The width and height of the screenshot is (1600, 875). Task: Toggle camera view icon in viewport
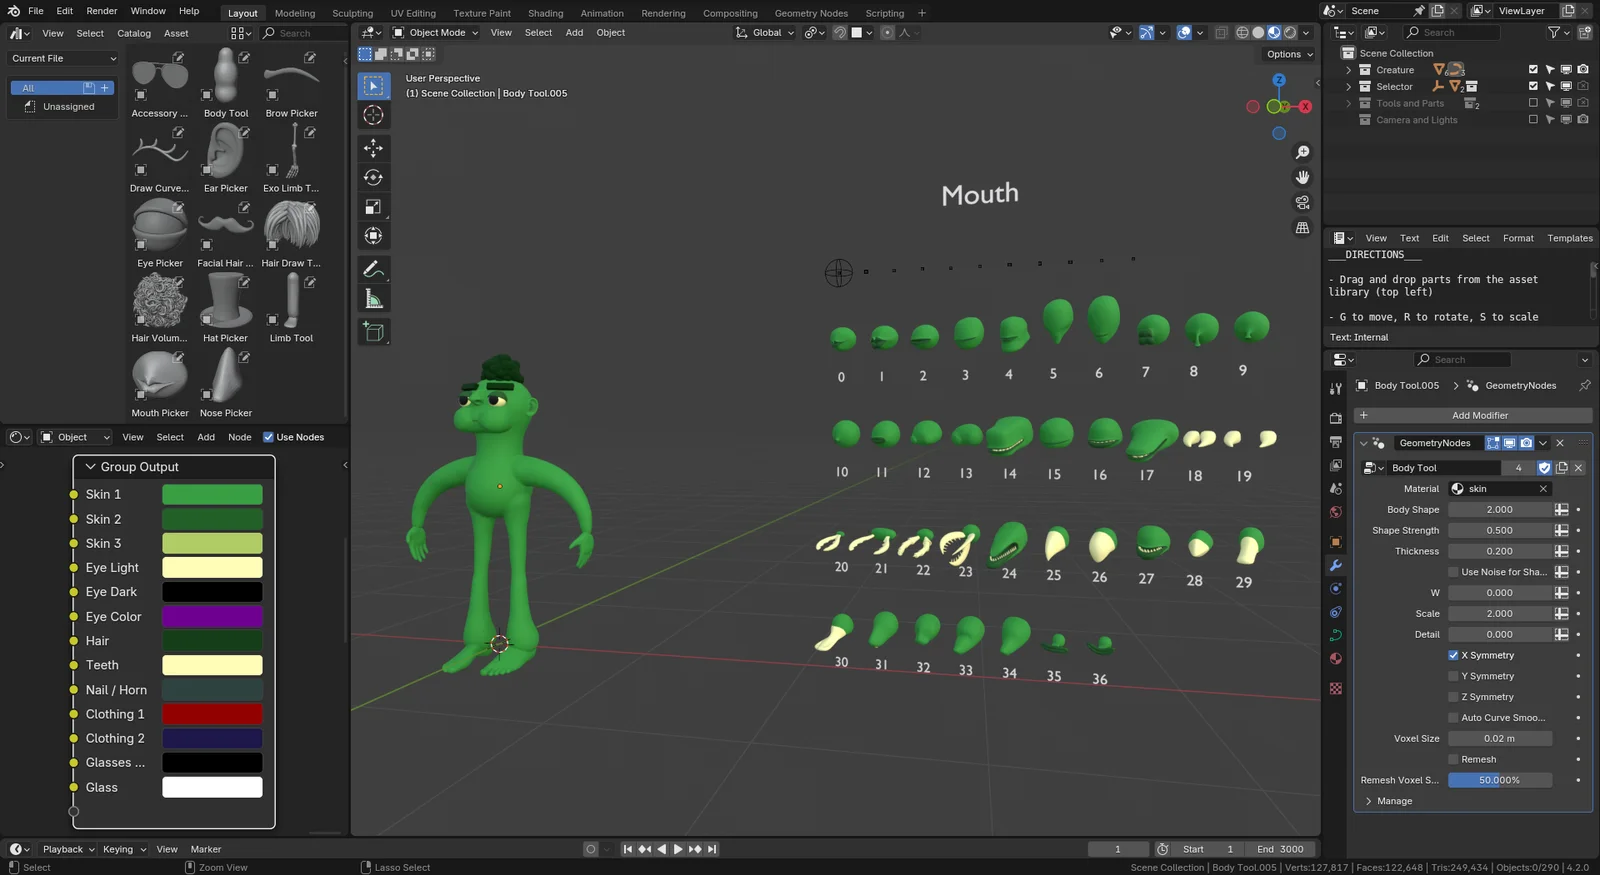pyautogui.click(x=1302, y=202)
